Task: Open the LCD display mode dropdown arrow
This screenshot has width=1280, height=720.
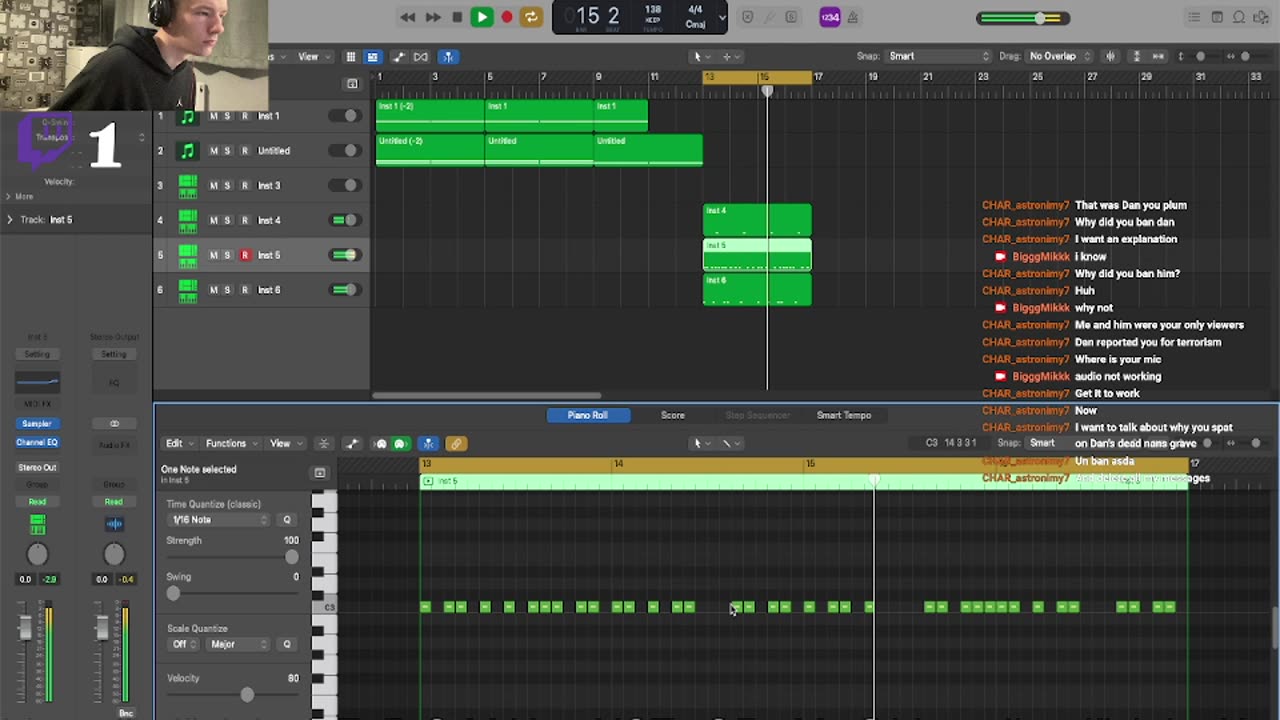Action: click(722, 17)
